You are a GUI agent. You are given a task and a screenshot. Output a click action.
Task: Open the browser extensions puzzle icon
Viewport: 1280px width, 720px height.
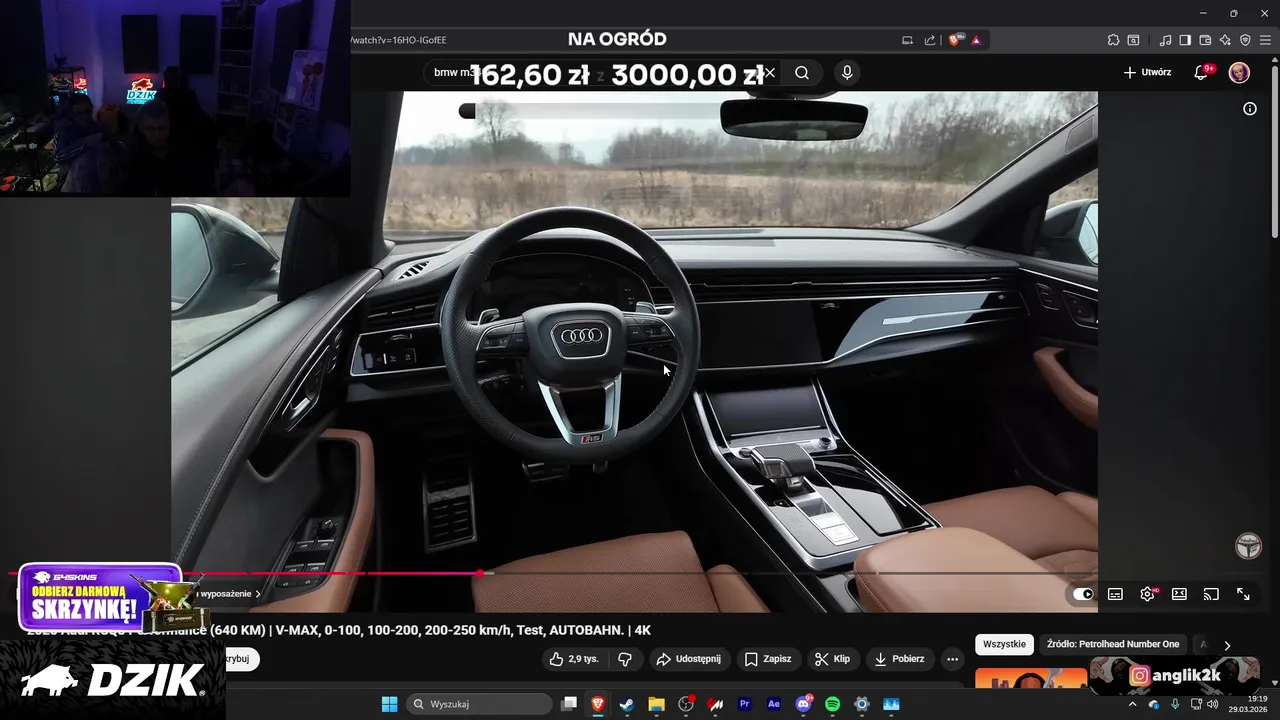pos(1113,40)
